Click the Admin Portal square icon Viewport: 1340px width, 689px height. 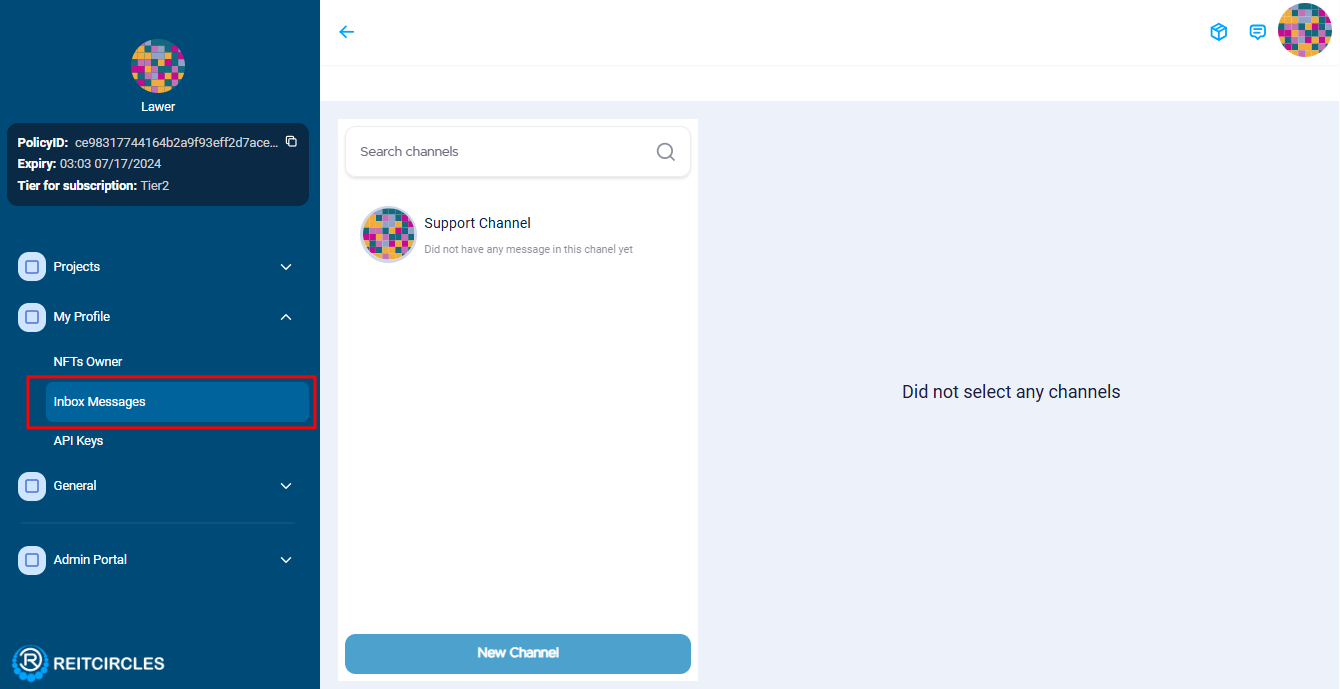tap(32, 560)
